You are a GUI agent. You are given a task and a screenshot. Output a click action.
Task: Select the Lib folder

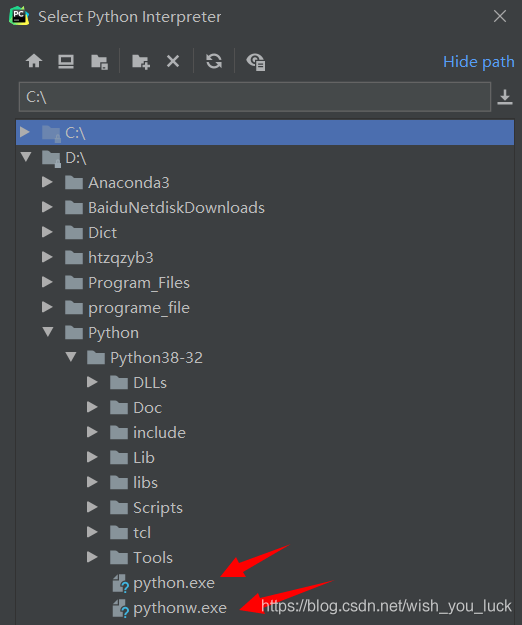coord(144,458)
